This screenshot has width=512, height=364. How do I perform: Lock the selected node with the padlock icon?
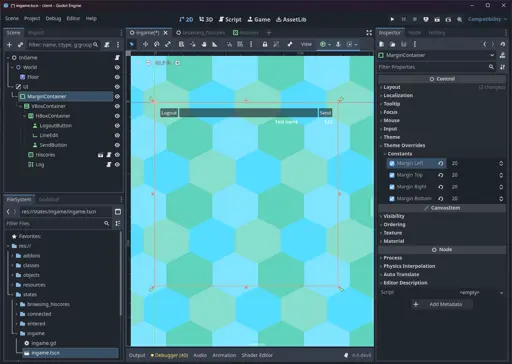tap(265, 44)
